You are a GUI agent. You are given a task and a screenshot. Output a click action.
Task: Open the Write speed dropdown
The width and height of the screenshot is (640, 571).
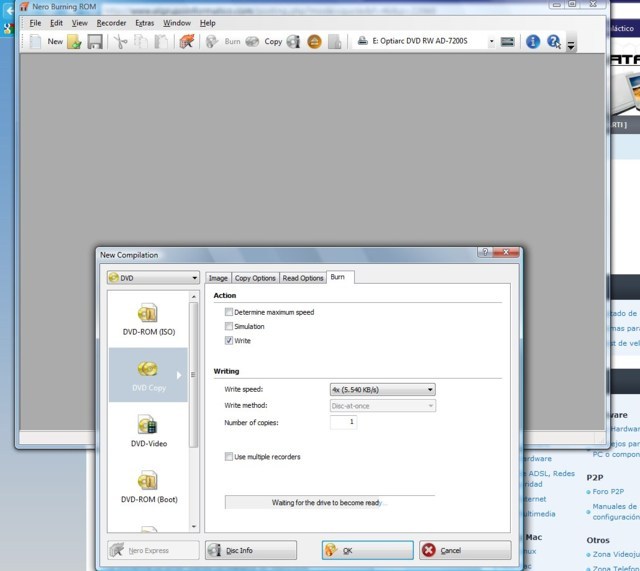coord(382,390)
